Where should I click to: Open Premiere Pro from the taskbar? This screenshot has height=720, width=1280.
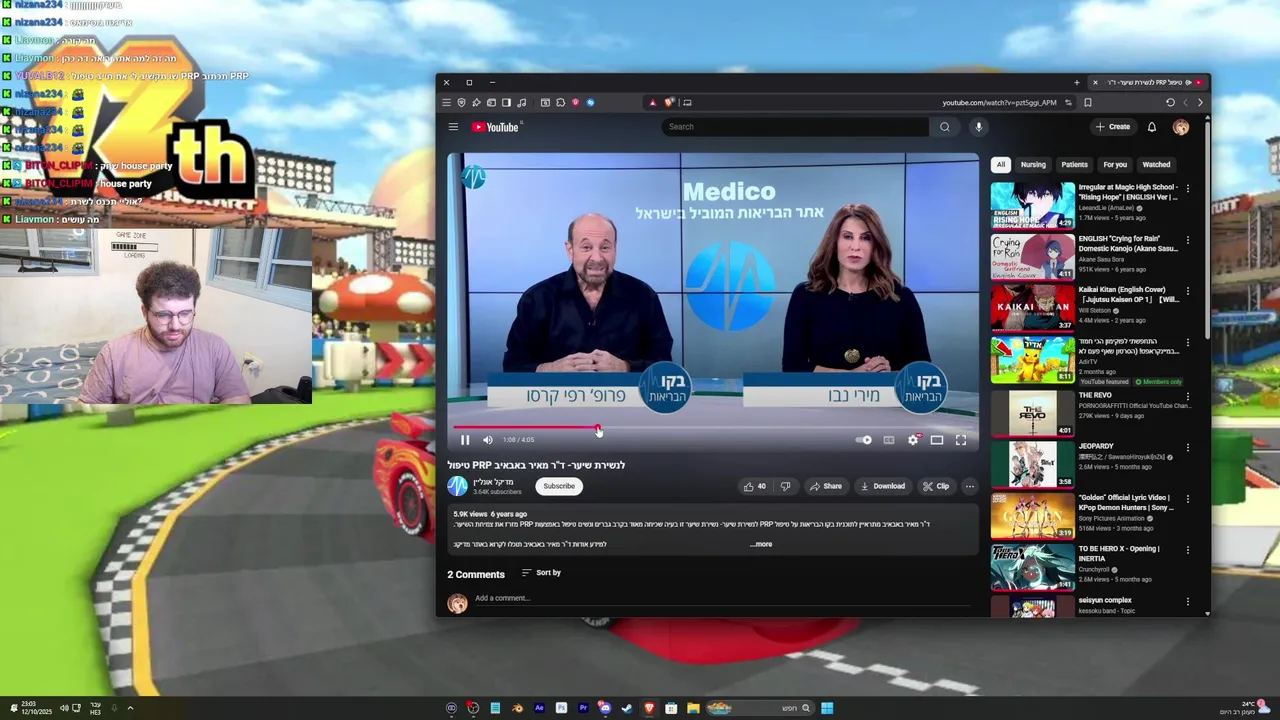point(583,708)
